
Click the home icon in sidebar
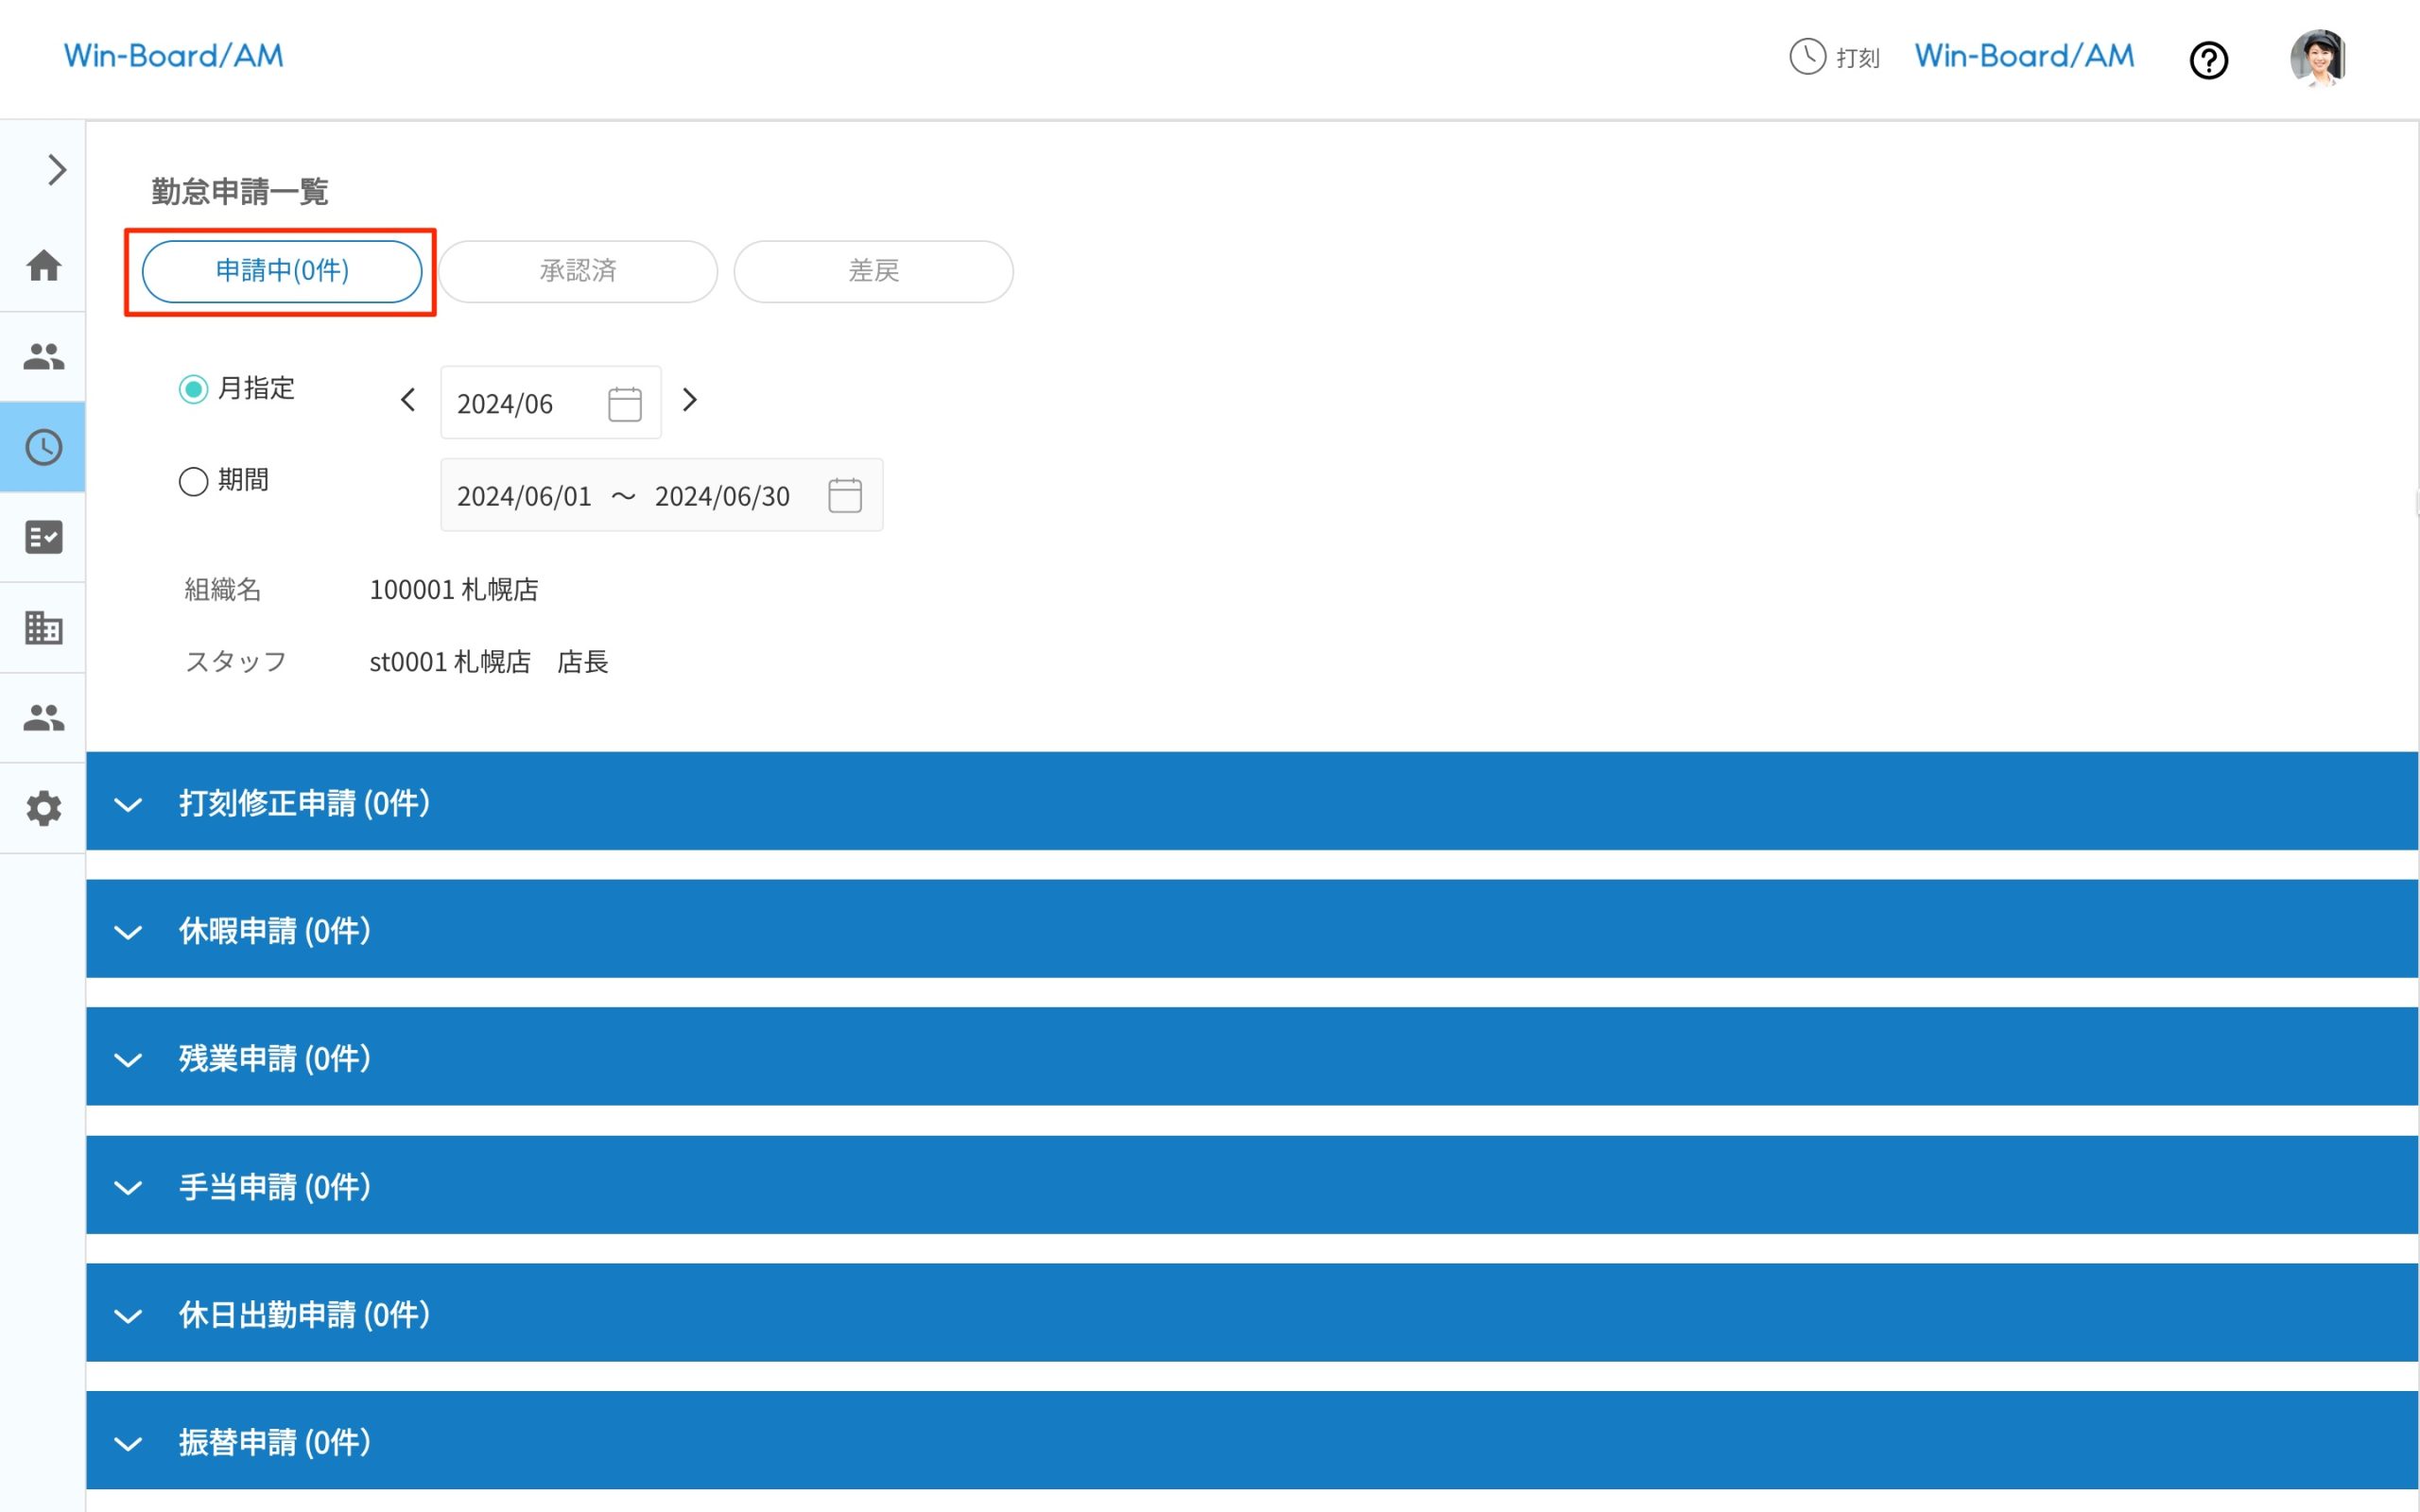(43, 266)
